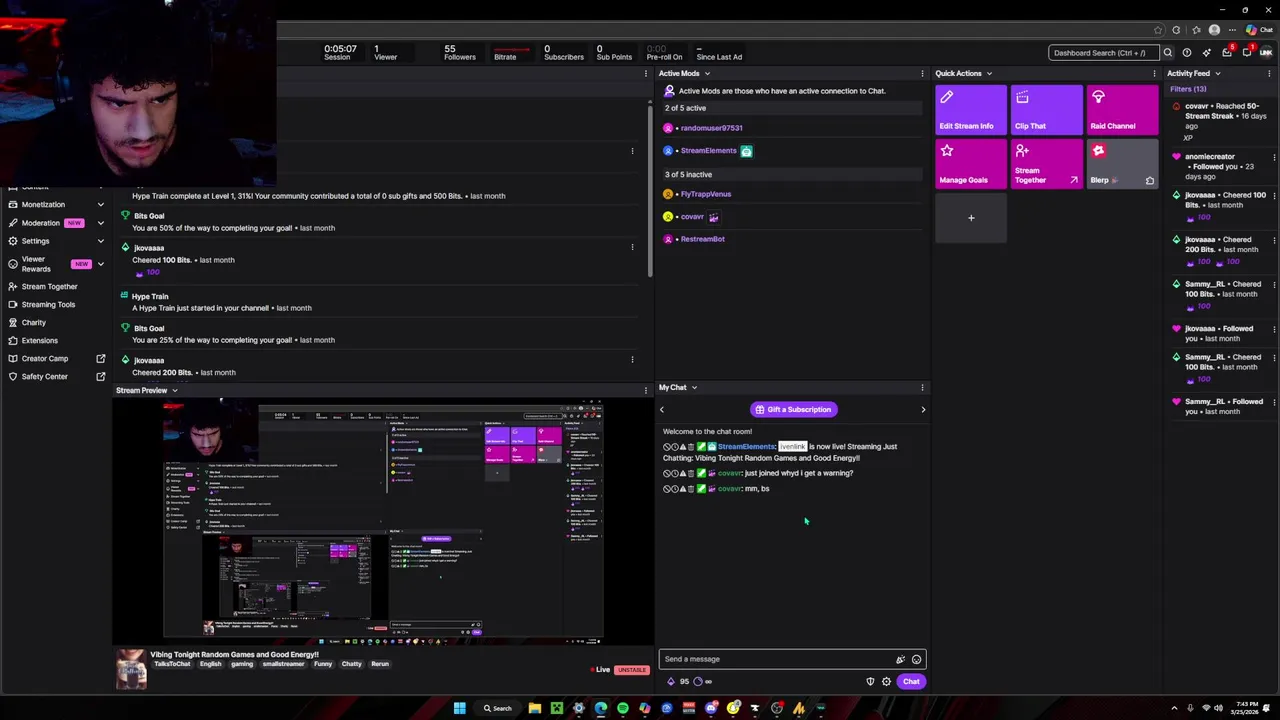Open the Raid Channel quick action
This screenshot has height=720, width=1280.
tap(1122, 110)
